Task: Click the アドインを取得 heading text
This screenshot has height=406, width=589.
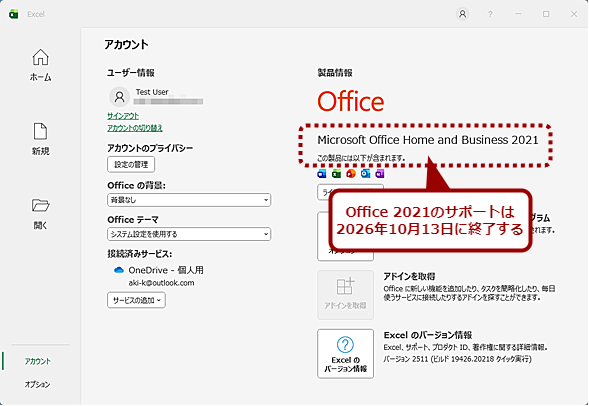Action: (x=409, y=276)
